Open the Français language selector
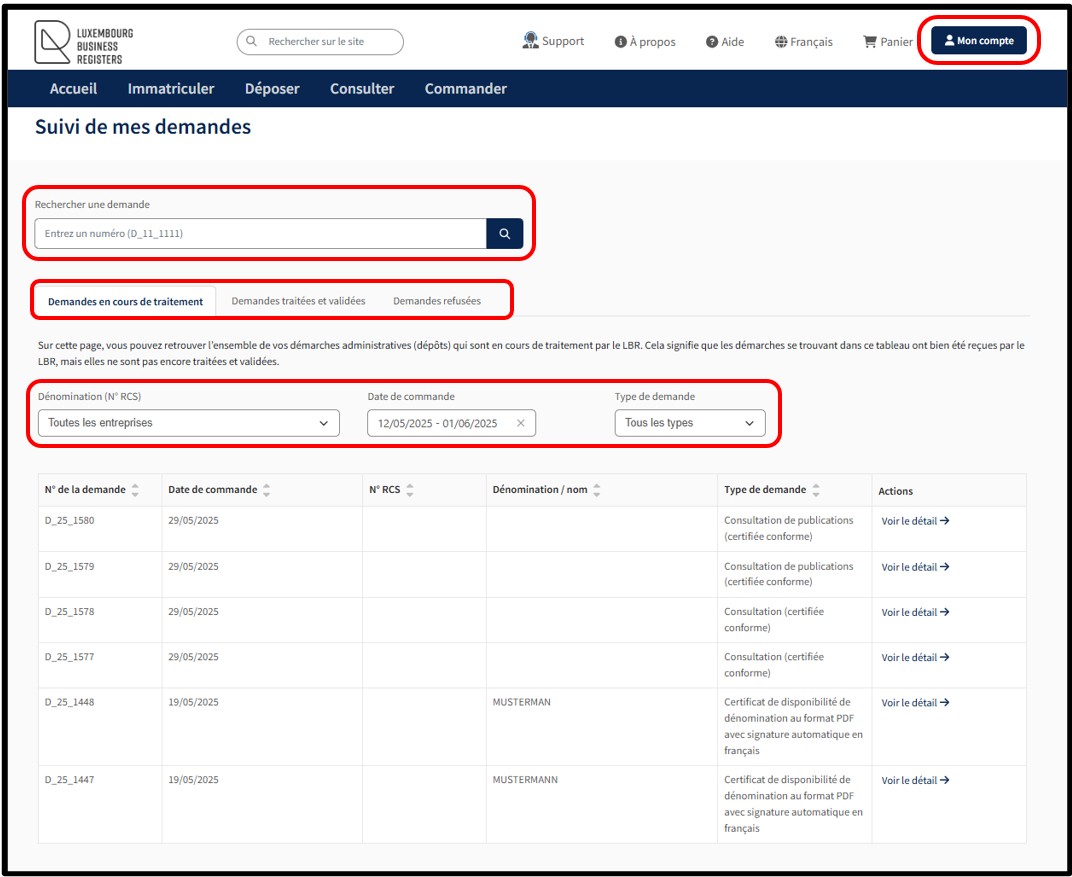 pos(803,42)
